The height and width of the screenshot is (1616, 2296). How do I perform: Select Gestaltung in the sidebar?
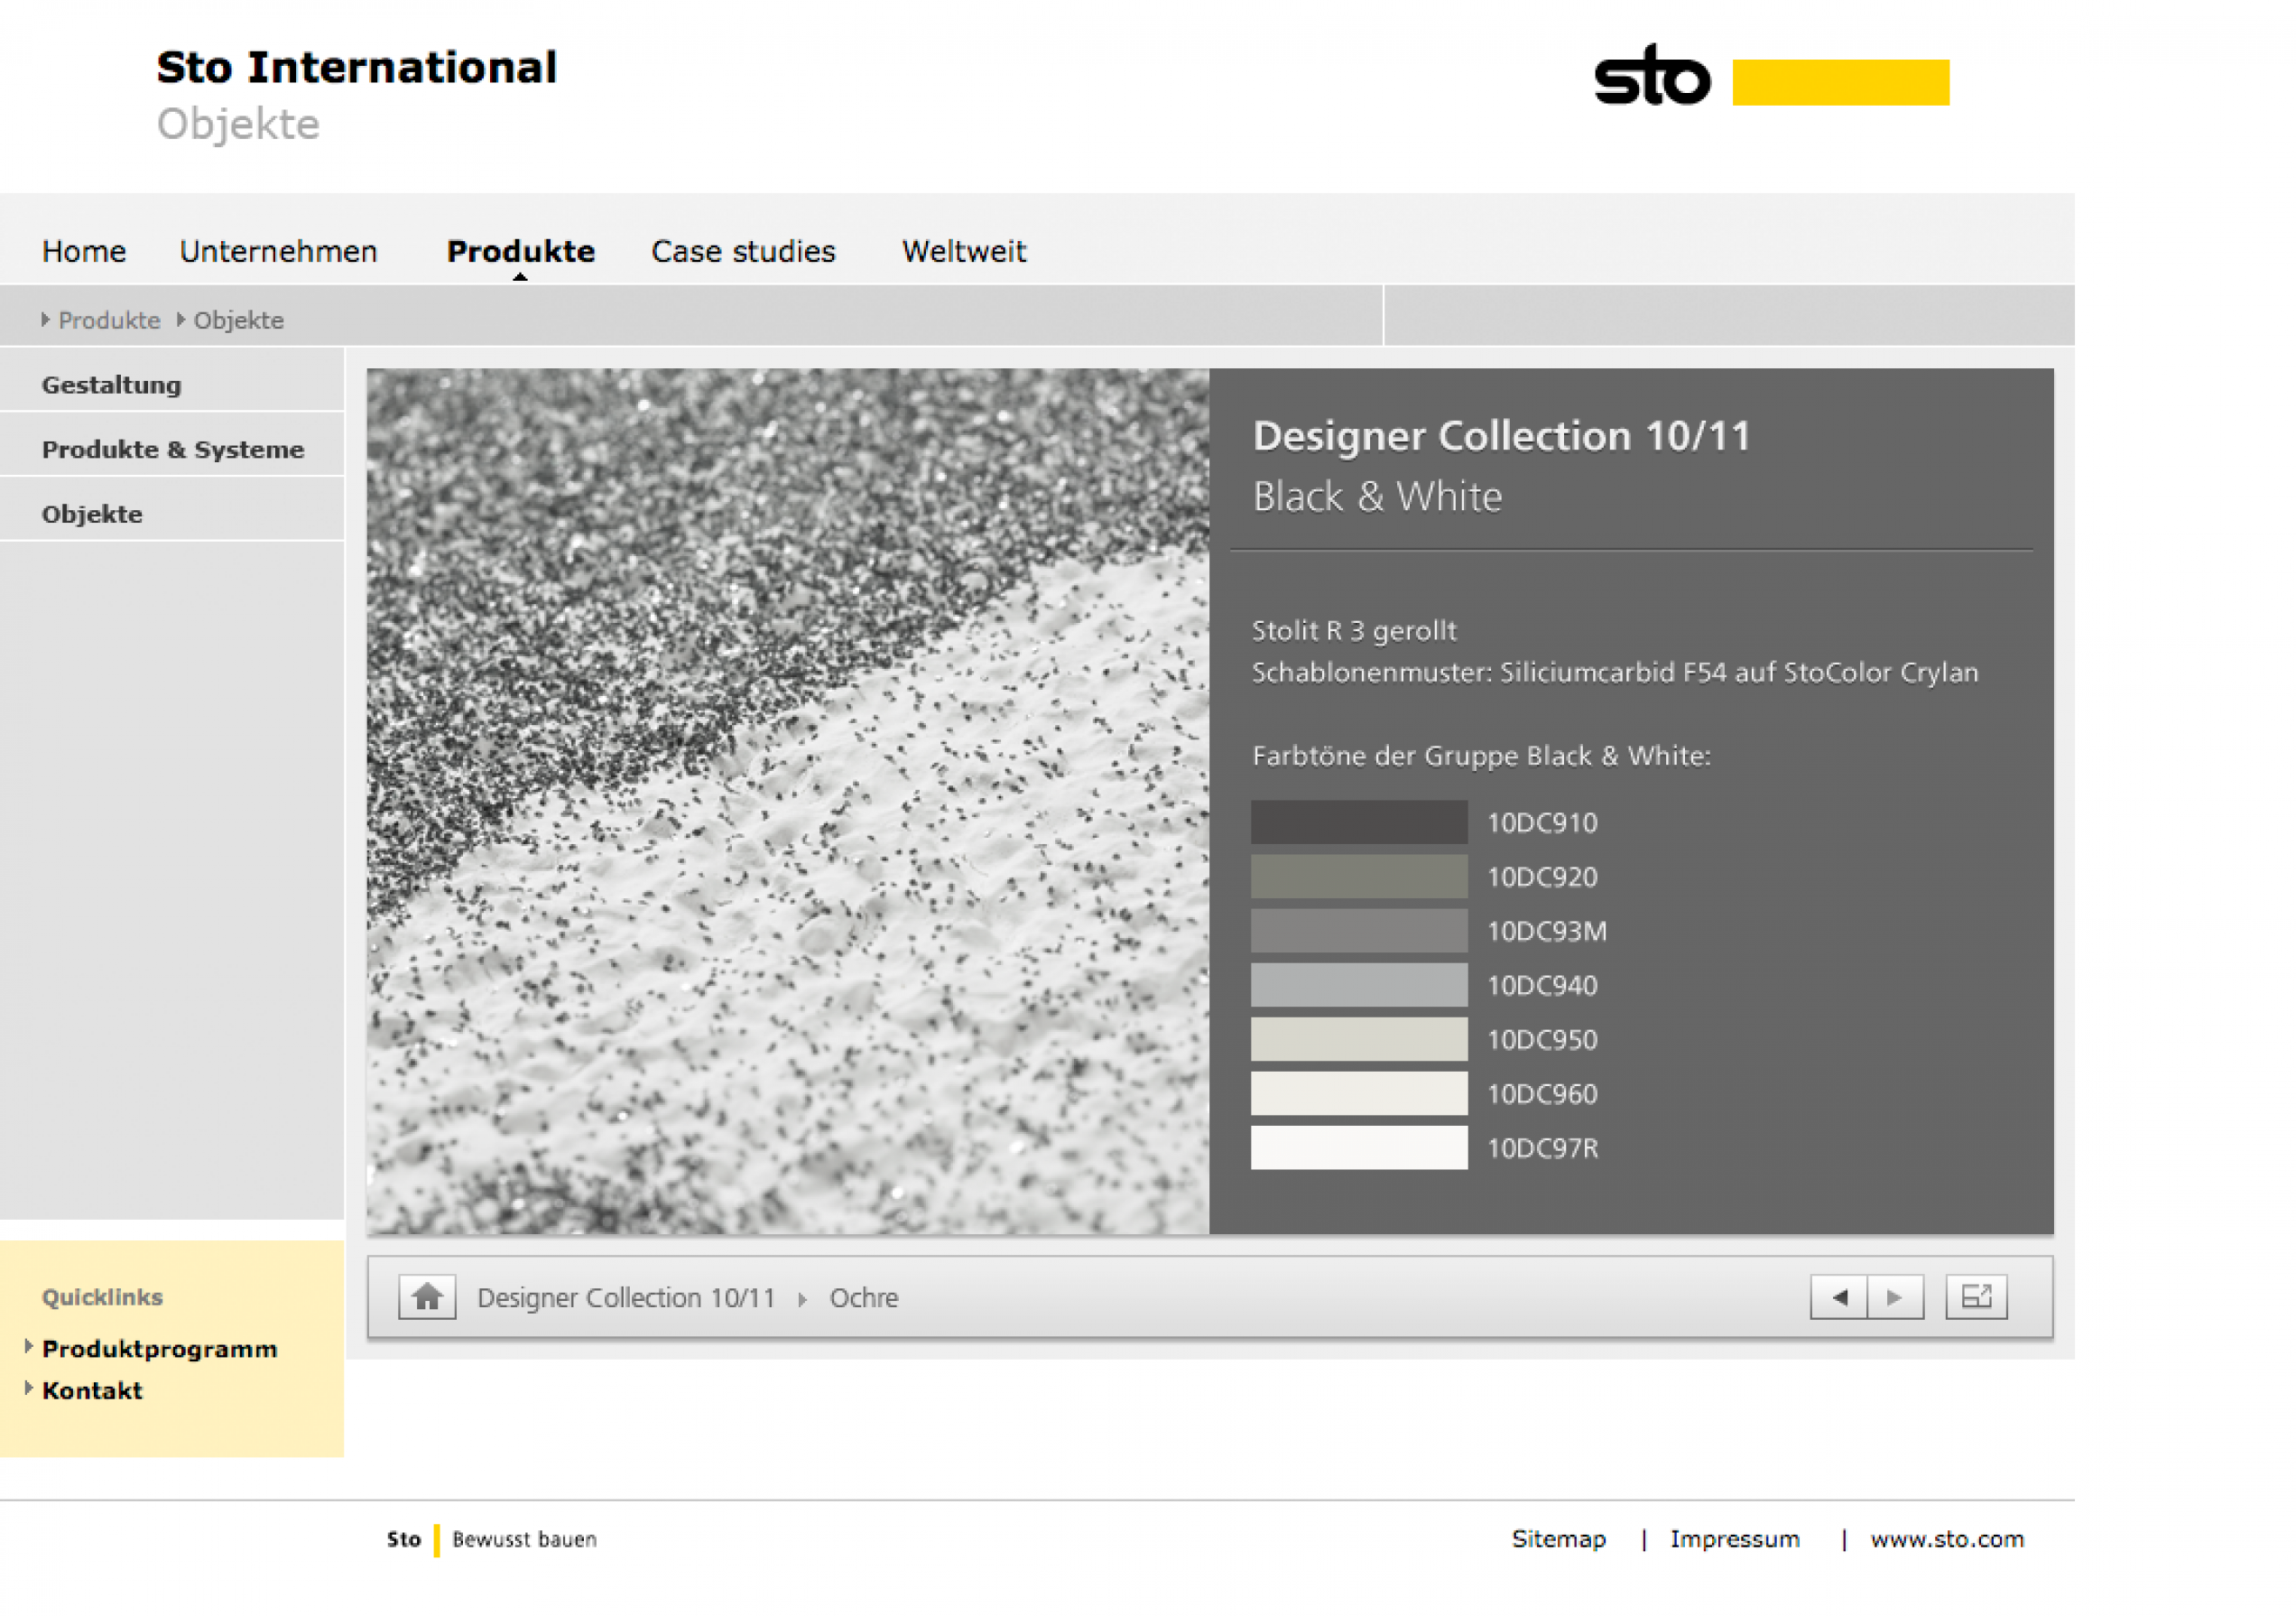112,385
